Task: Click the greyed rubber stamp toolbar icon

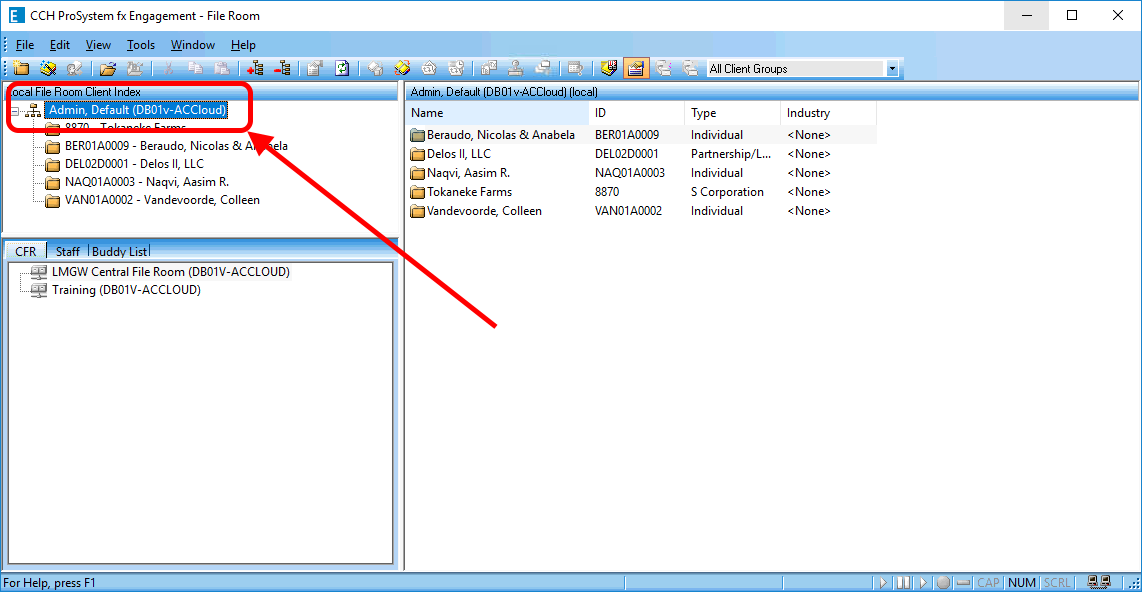Action: tap(516, 68)
